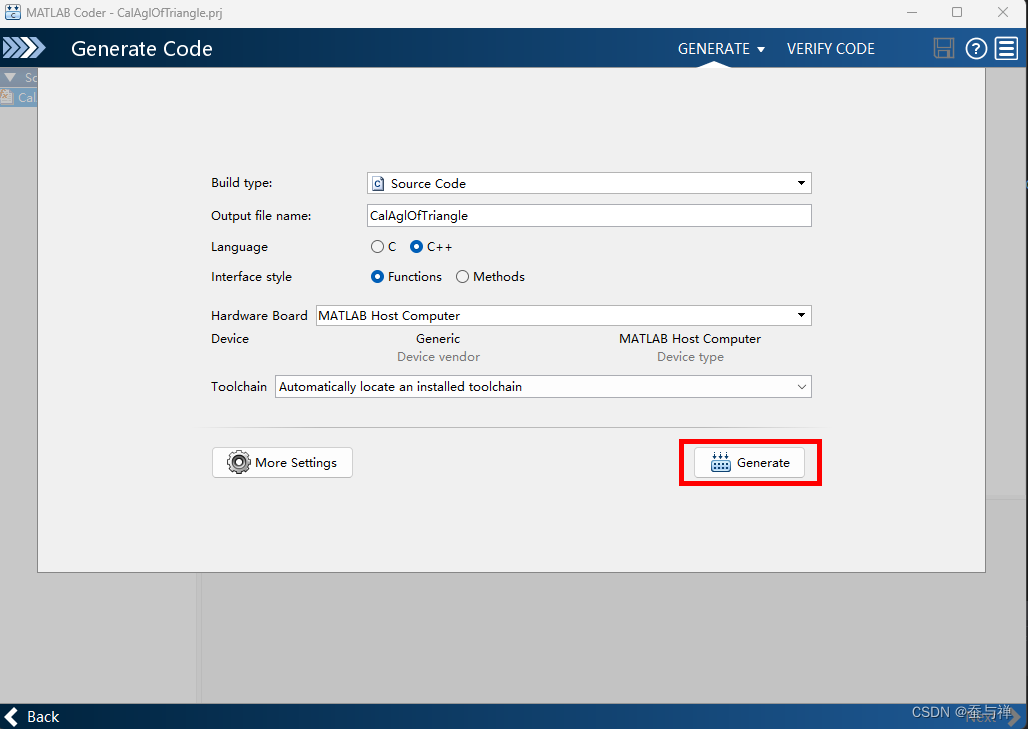The width and height of the screenshot is (1028, 729).
Task: Maximize the MATLAB Coder window
Action: coord(957,12)
